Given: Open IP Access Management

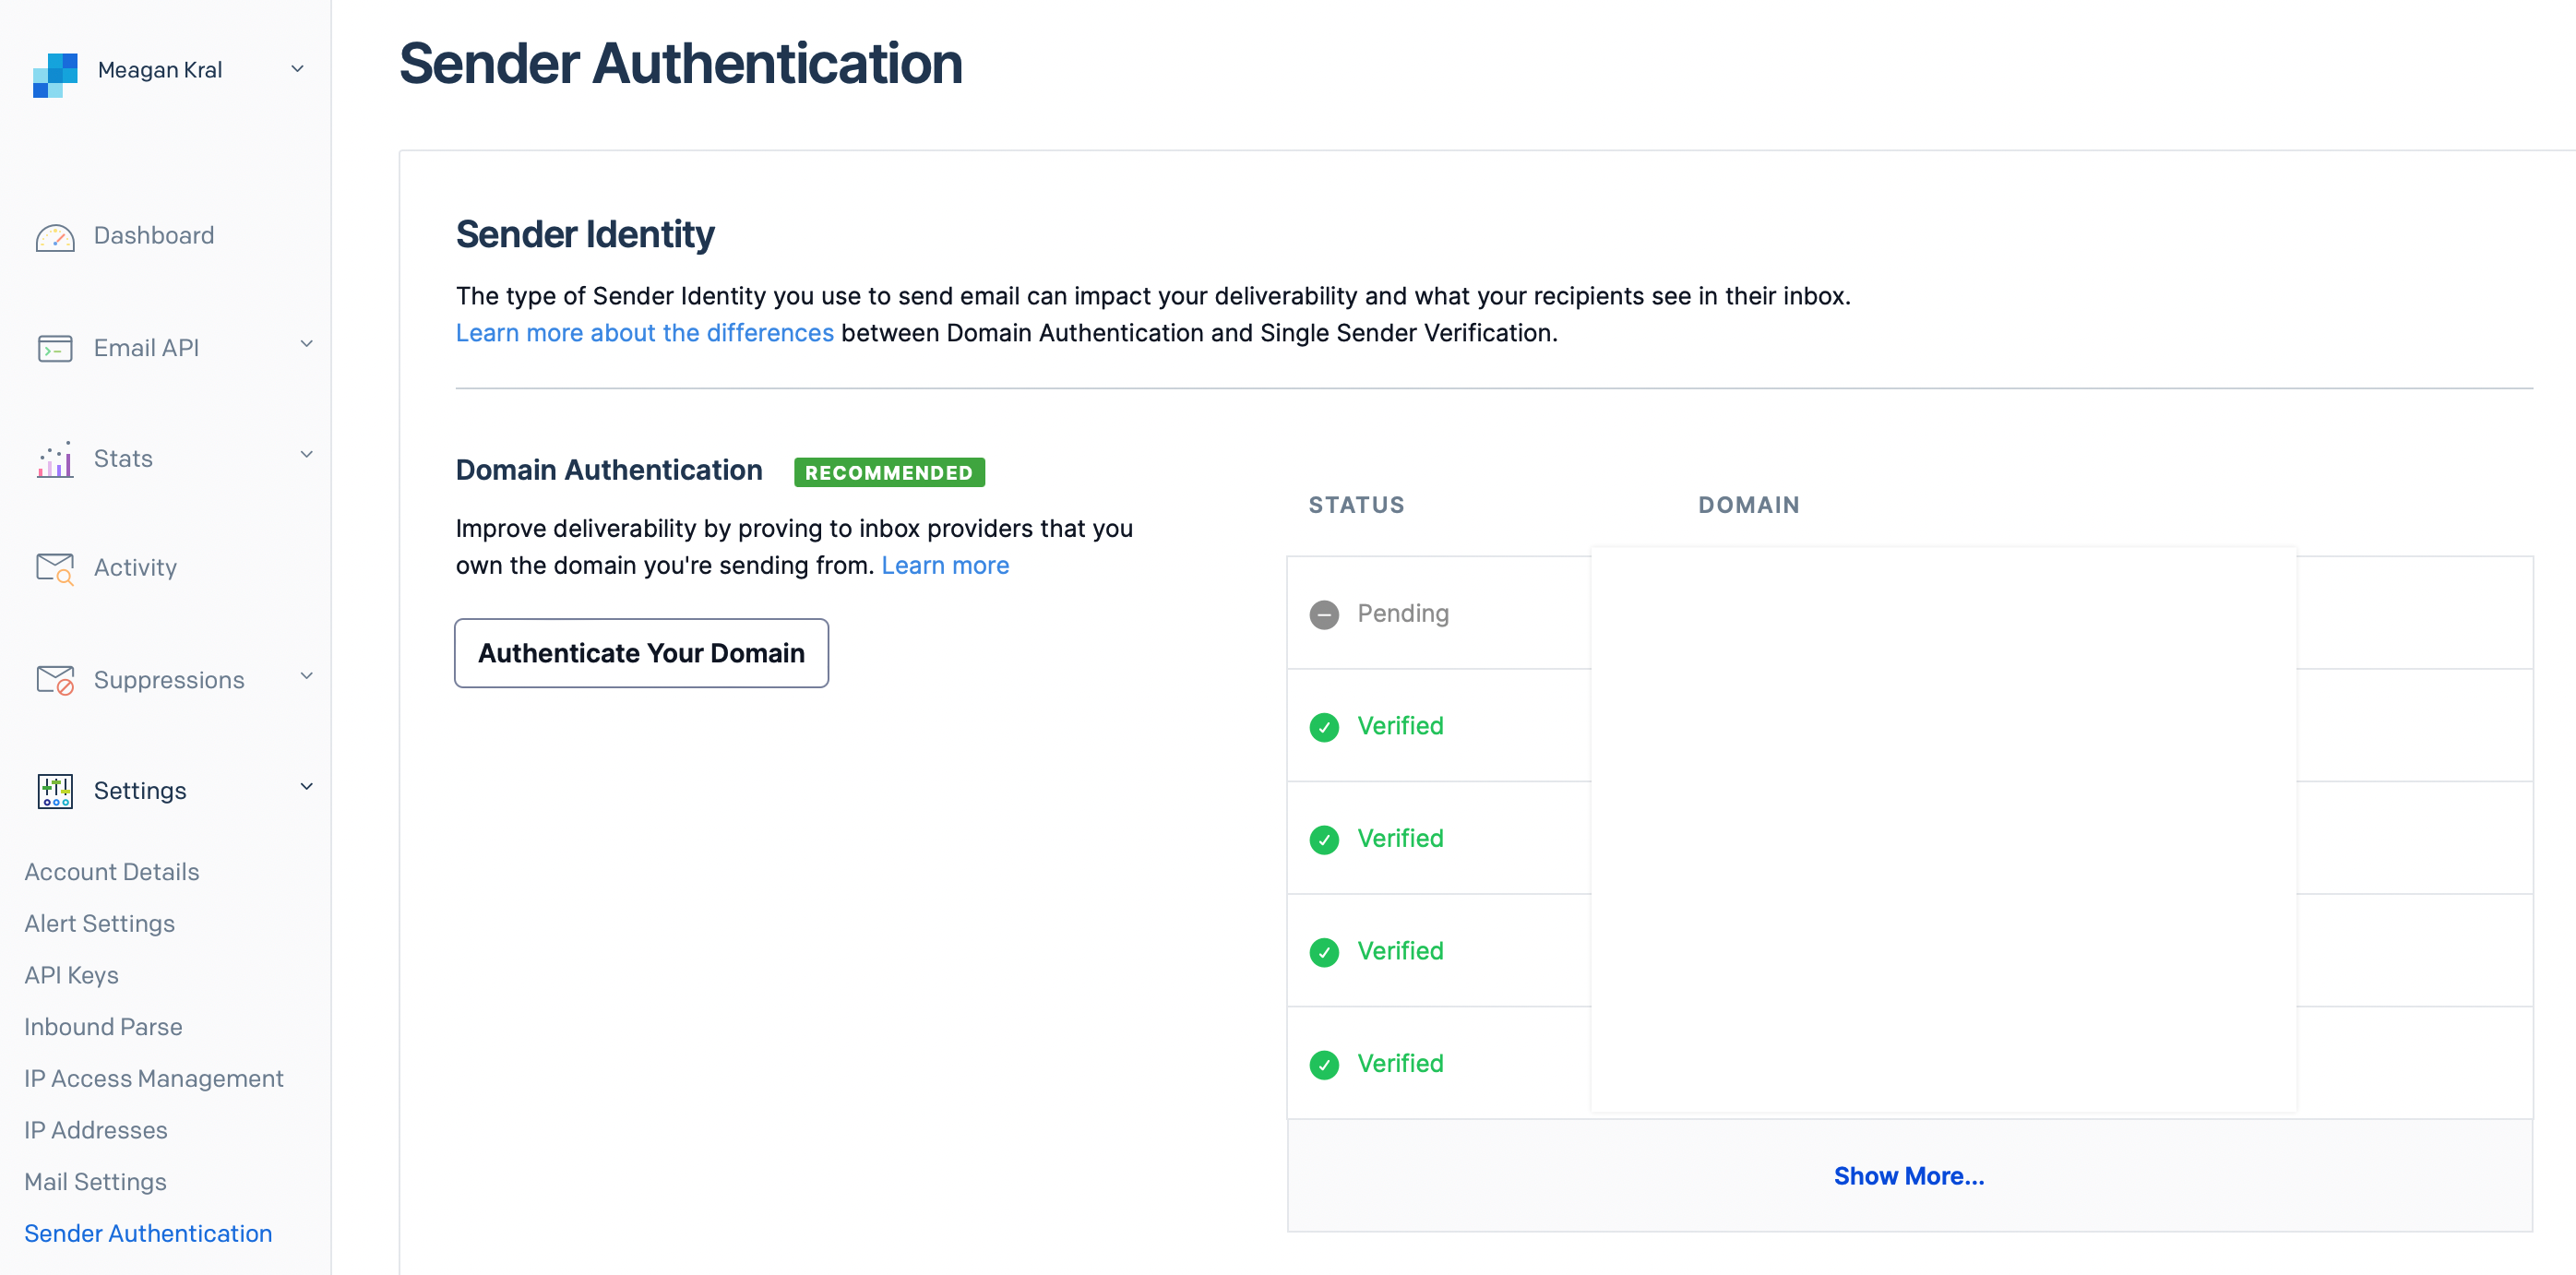Looking at the screenshot, I should pyautogui.click(x=154, y=1078).
